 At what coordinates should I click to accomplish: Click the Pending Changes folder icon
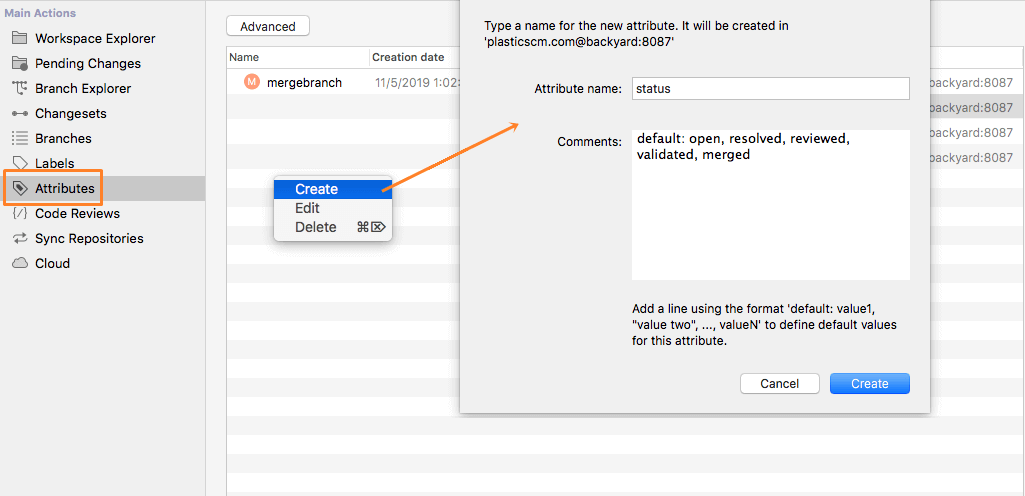(20, 63)
